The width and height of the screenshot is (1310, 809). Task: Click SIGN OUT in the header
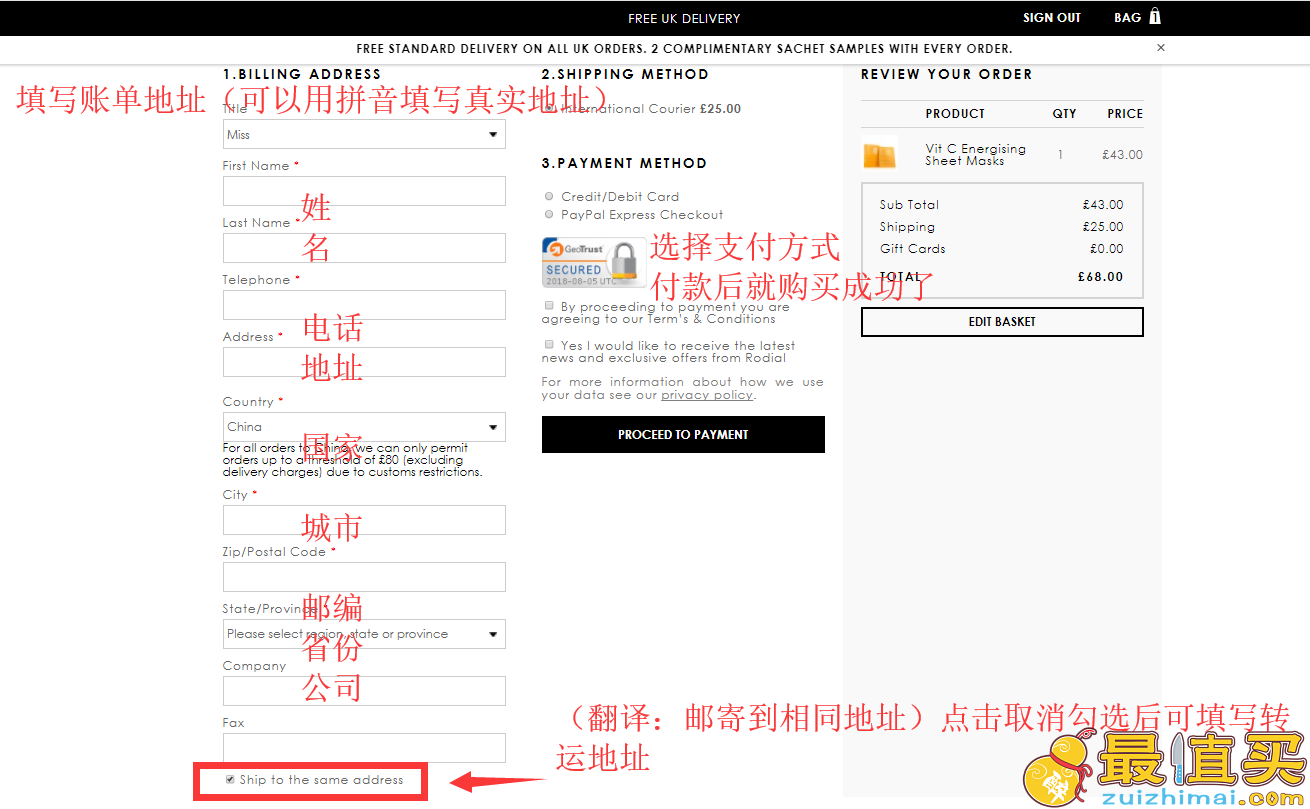pyautogui.click(x=1052, y=18)
